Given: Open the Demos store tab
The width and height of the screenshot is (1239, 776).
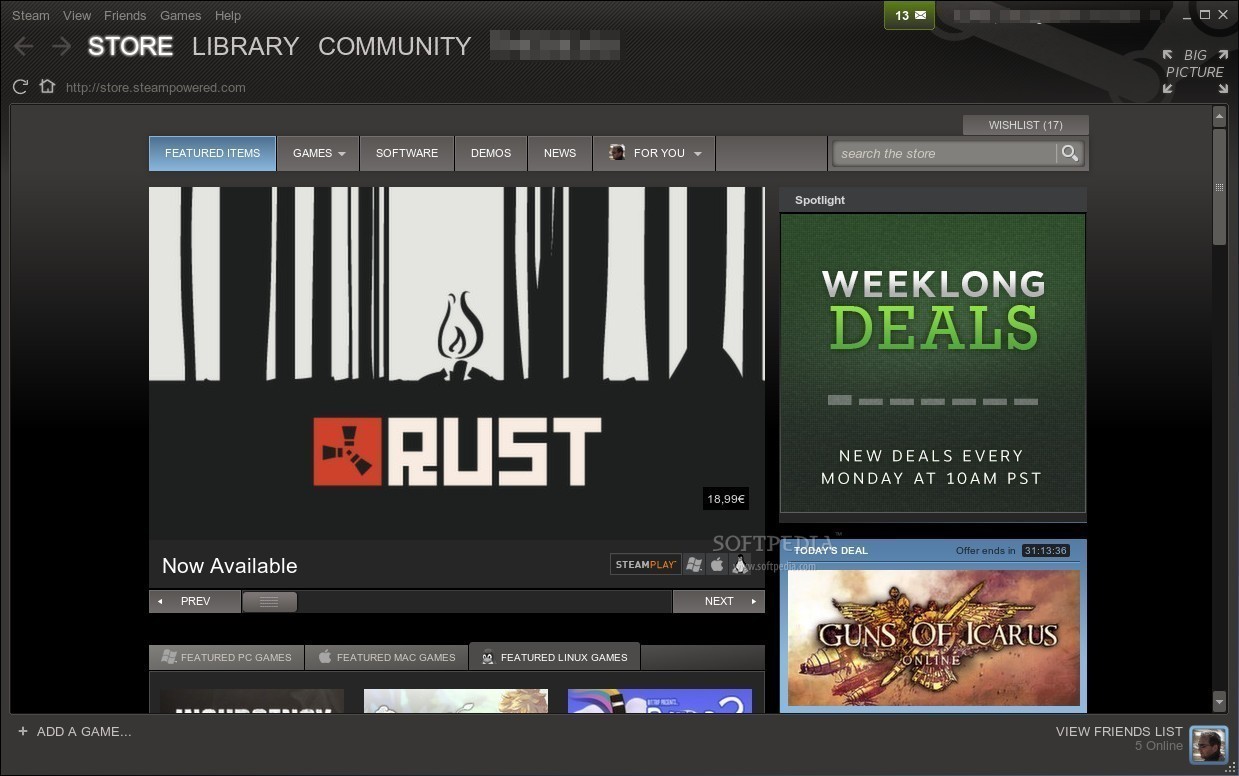Looking at the screenshot, I should (491, 153).
